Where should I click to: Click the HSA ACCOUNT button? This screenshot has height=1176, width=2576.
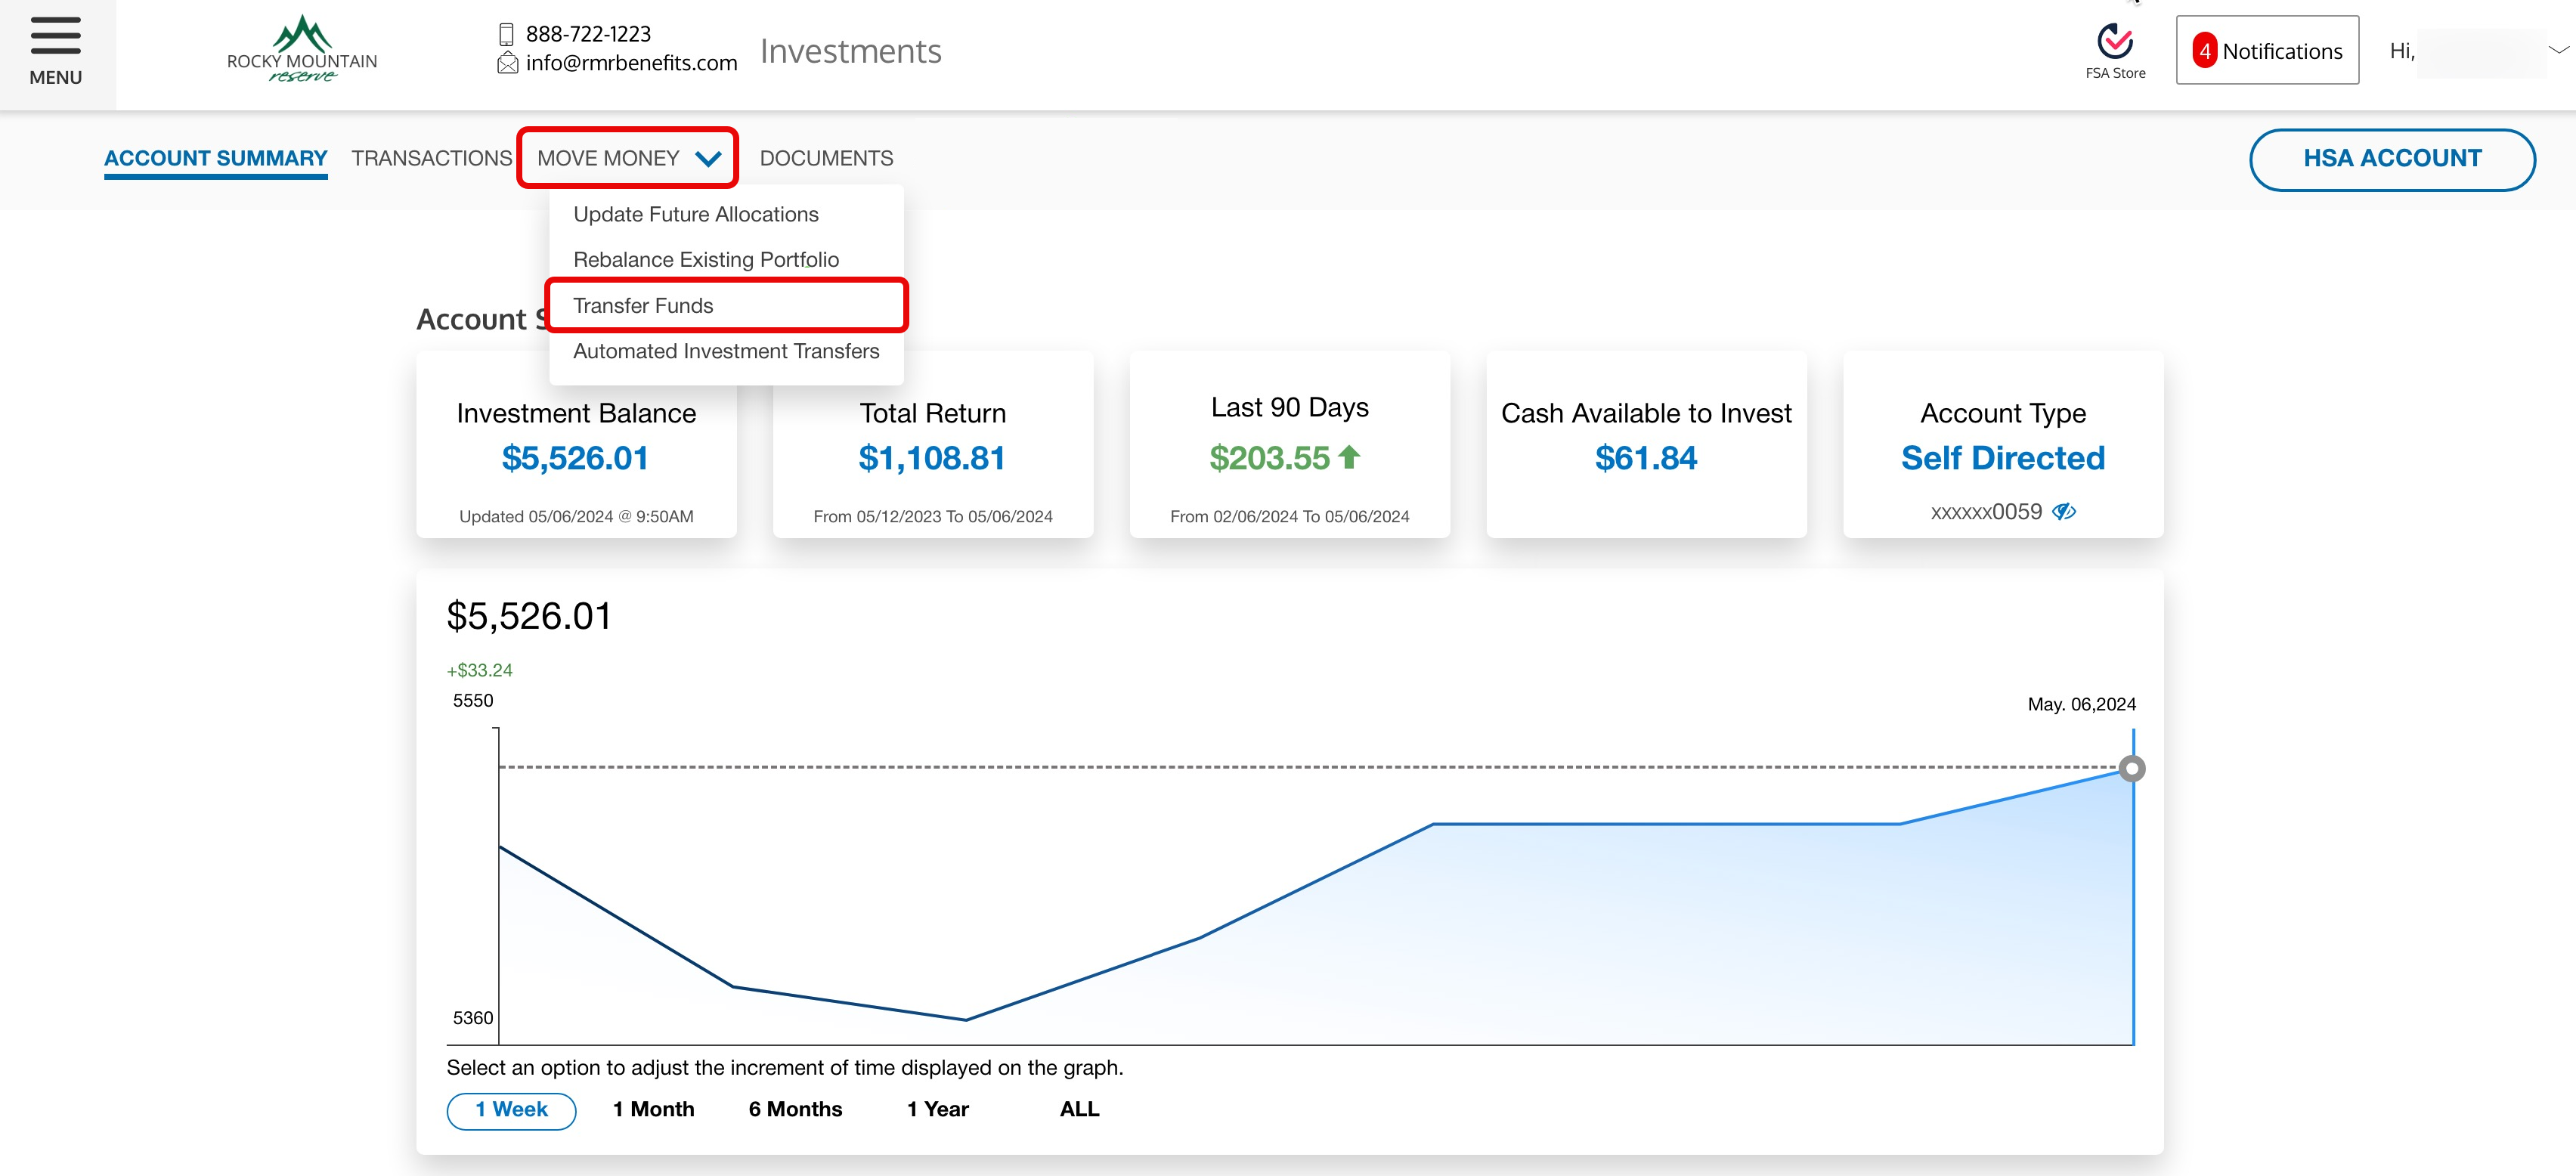click(2391, 159)
